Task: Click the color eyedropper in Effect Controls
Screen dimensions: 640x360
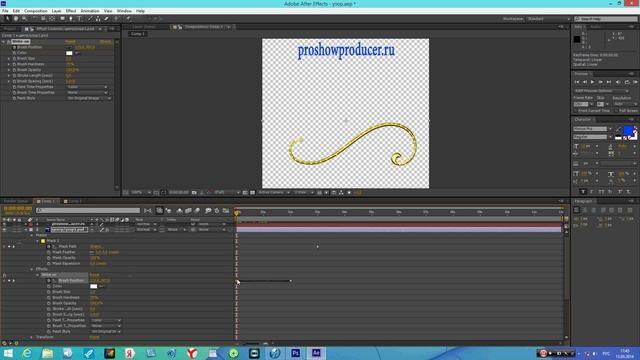Action: (x=77, y=53)
